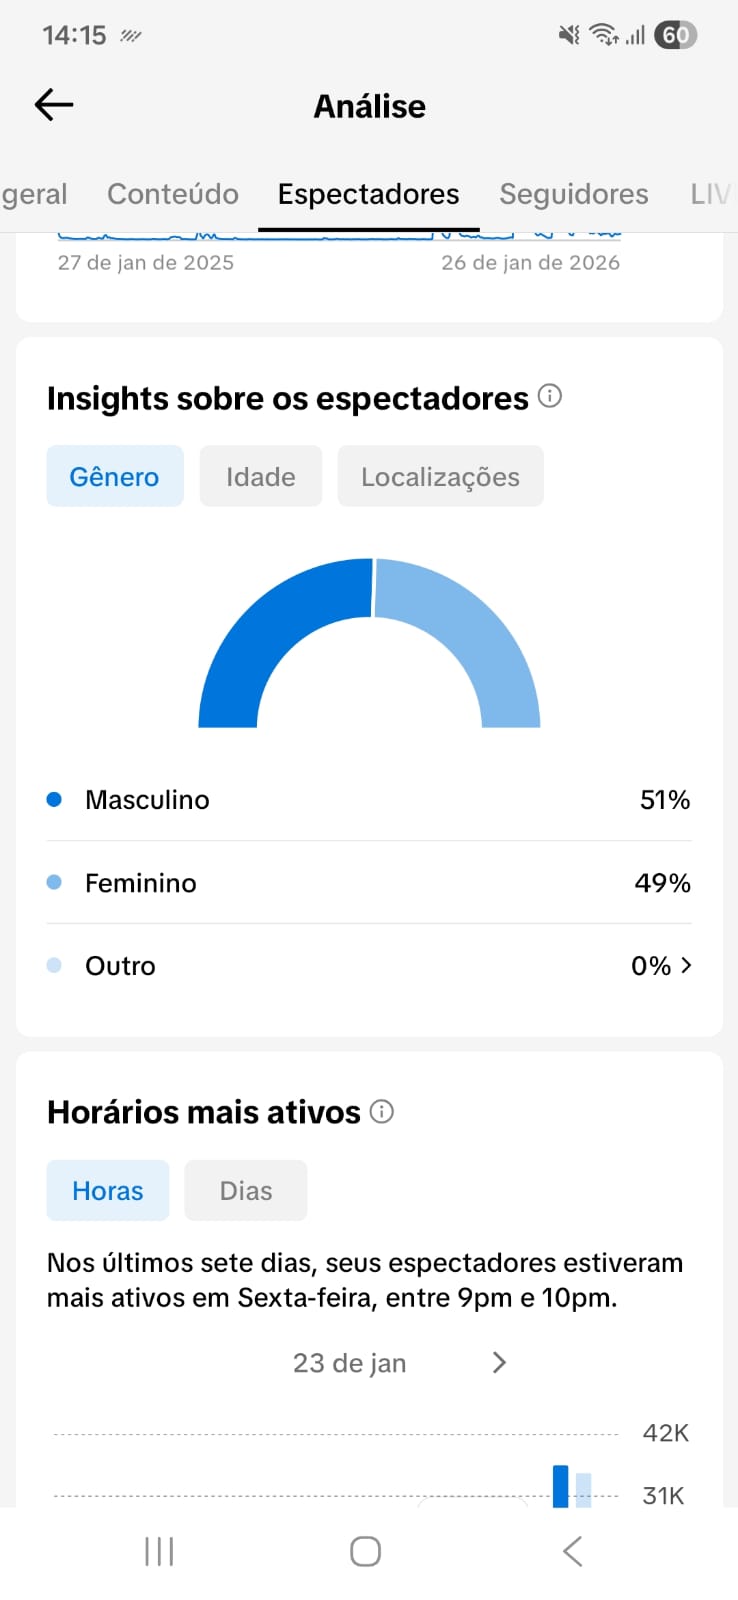Switch to the Seguidores tab
This screenshot has height=1600, width=738.
574,194
